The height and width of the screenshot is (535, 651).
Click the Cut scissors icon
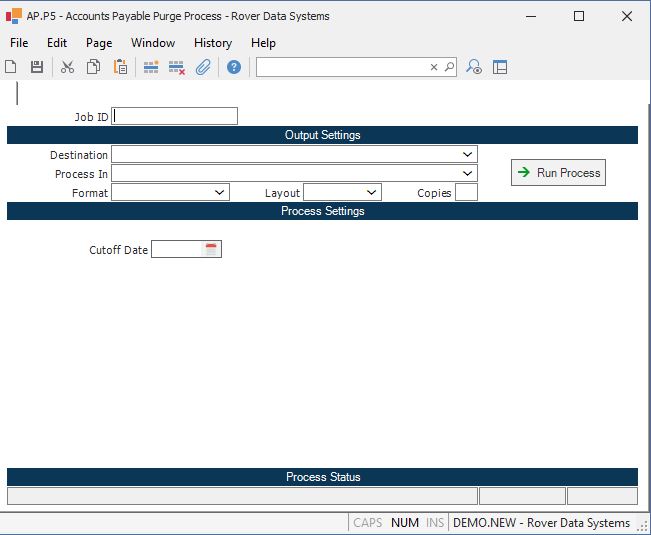(x=67, y=67)
